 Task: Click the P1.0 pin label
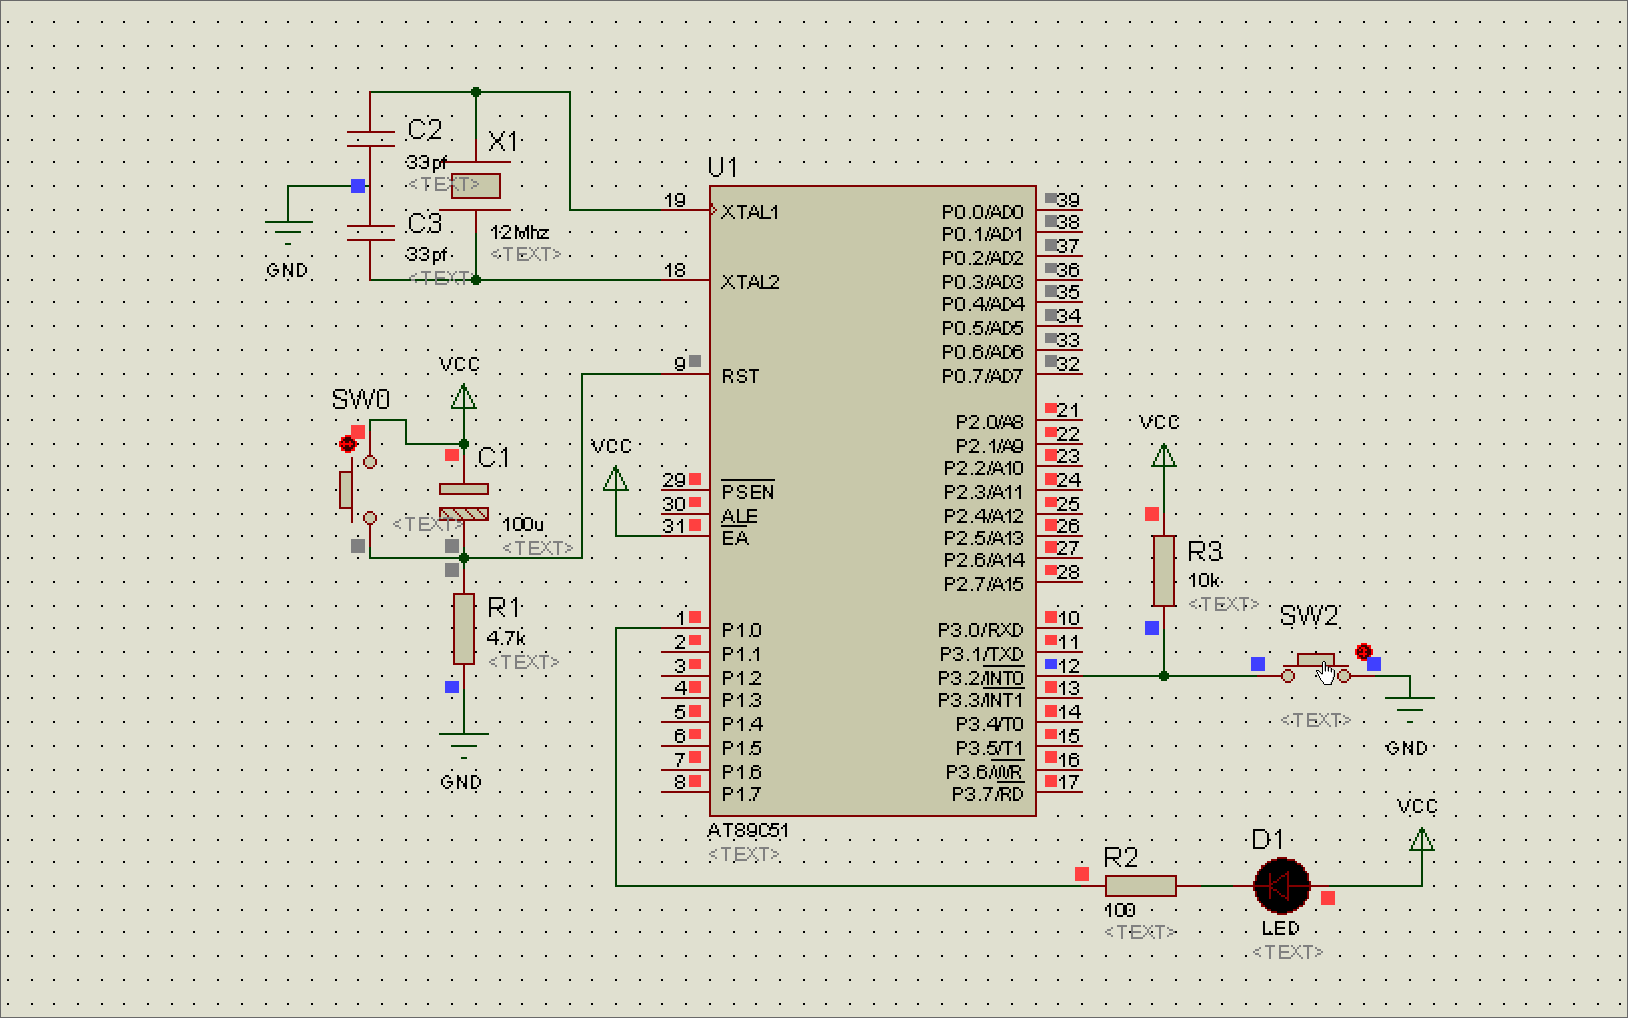[741, 630]
